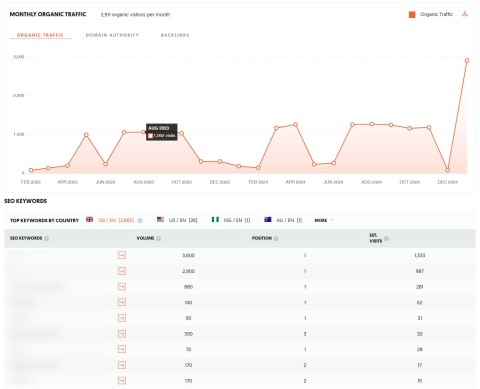Viewport: 480px width, 389px height.
Task: Open arrow link in the position 3 row
Action: coord(122,334)
